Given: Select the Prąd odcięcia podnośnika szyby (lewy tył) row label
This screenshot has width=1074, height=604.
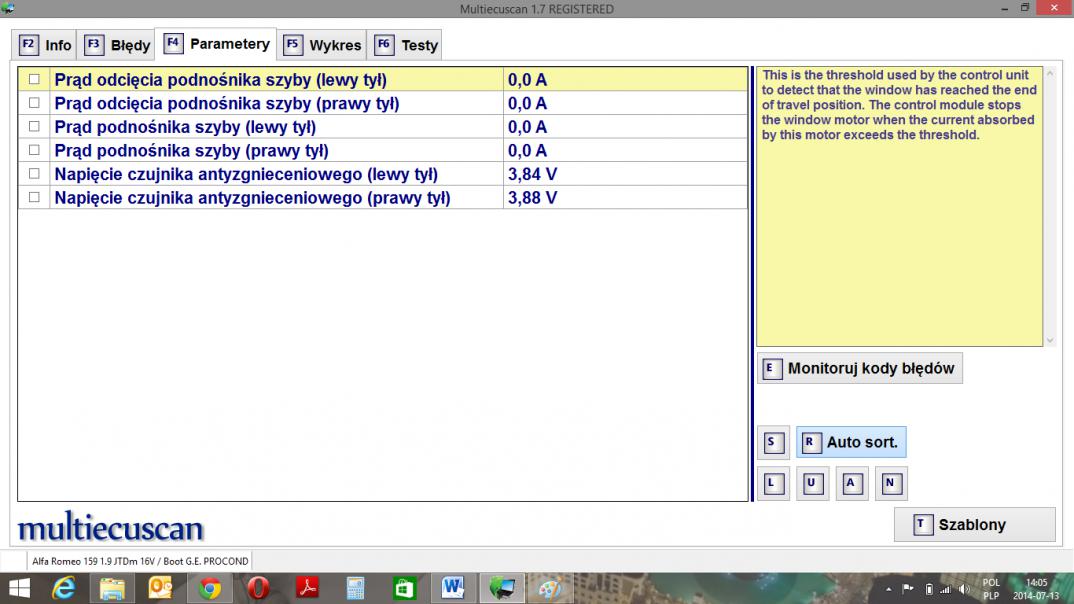Looking at the screenshot, I should (221, 79).
